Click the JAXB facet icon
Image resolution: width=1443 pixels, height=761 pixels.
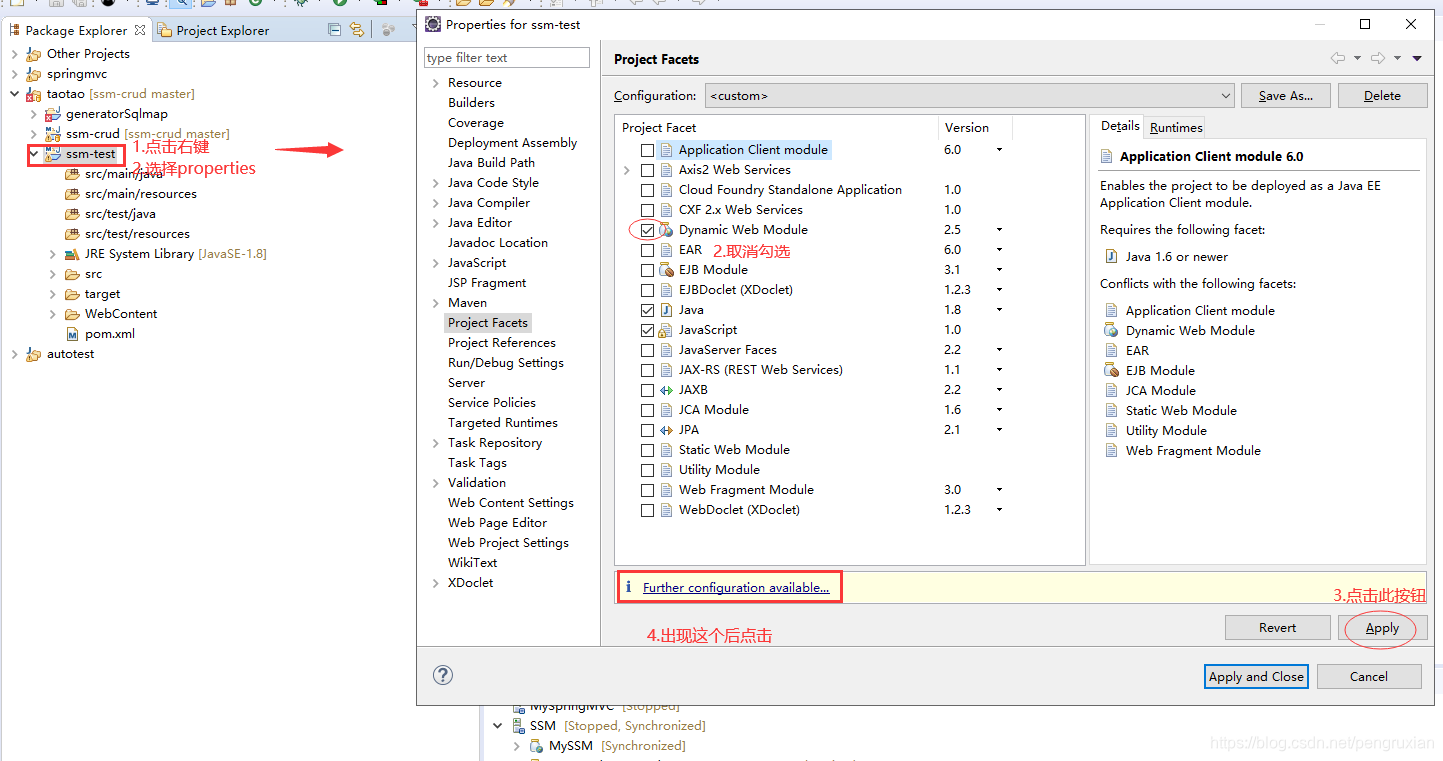666,390
